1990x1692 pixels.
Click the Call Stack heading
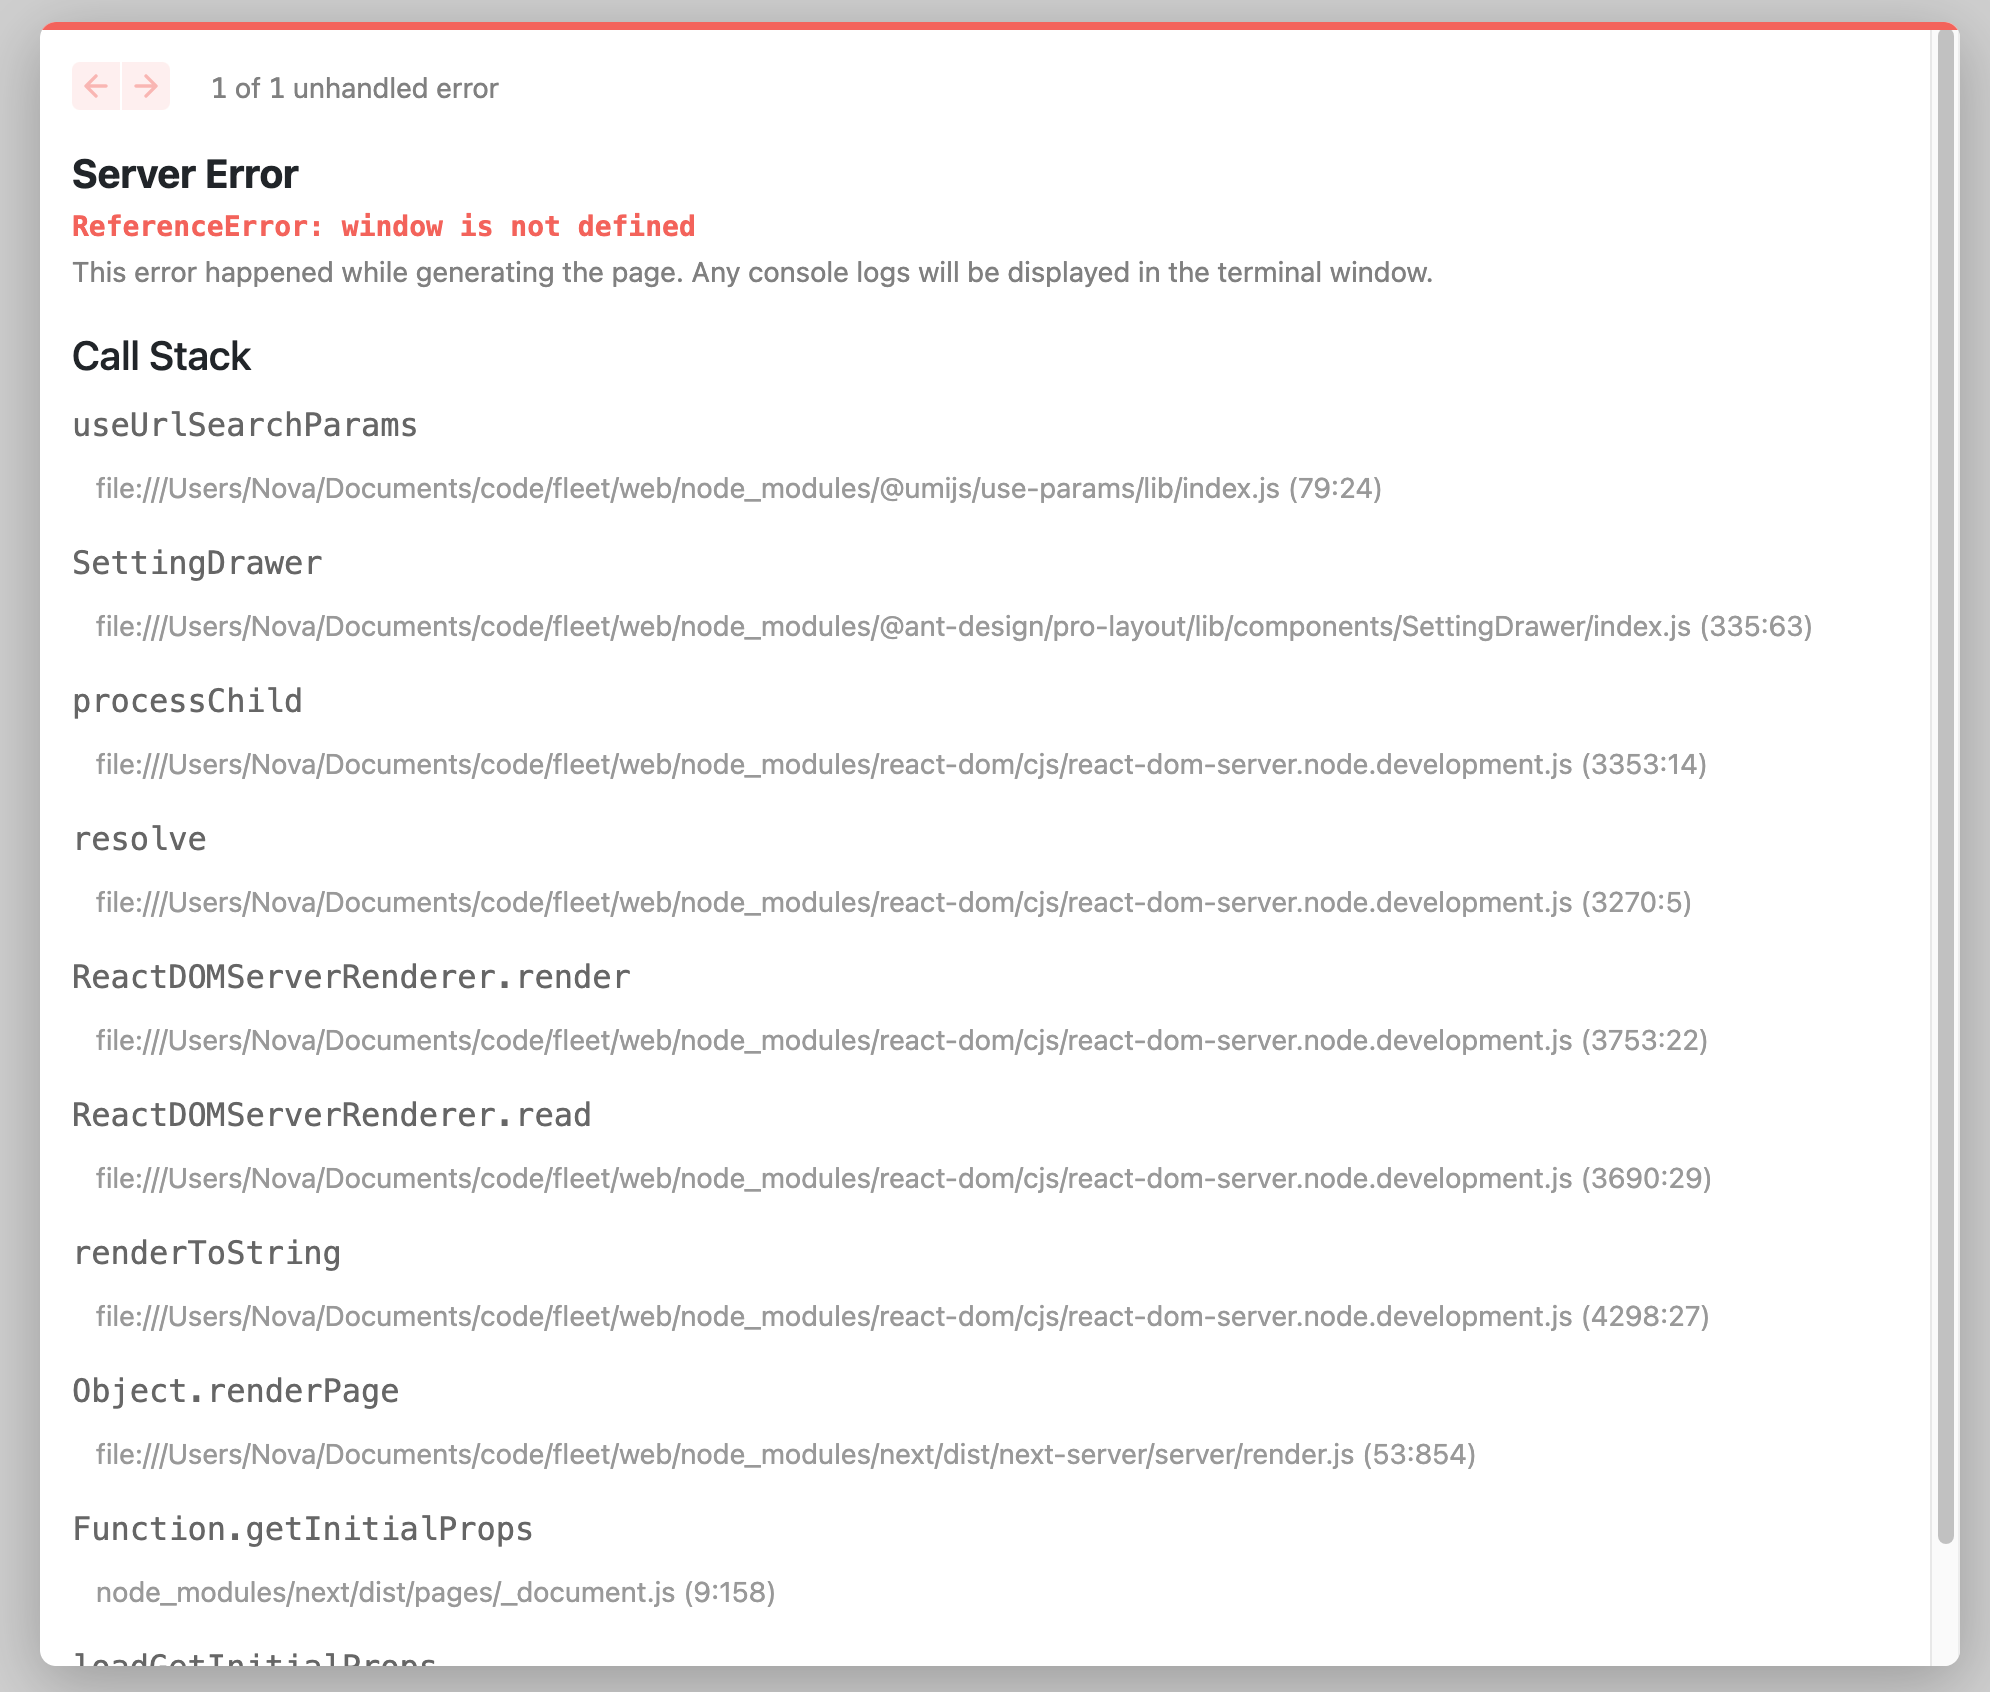point(160,355)
